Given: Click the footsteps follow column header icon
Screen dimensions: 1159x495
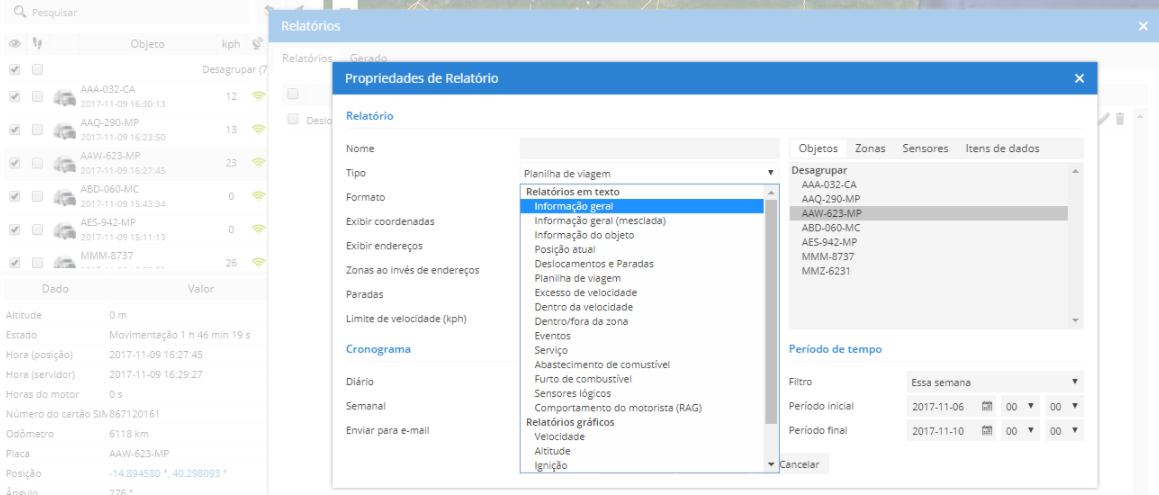Looking at the screenshot, I should (37, 44).
